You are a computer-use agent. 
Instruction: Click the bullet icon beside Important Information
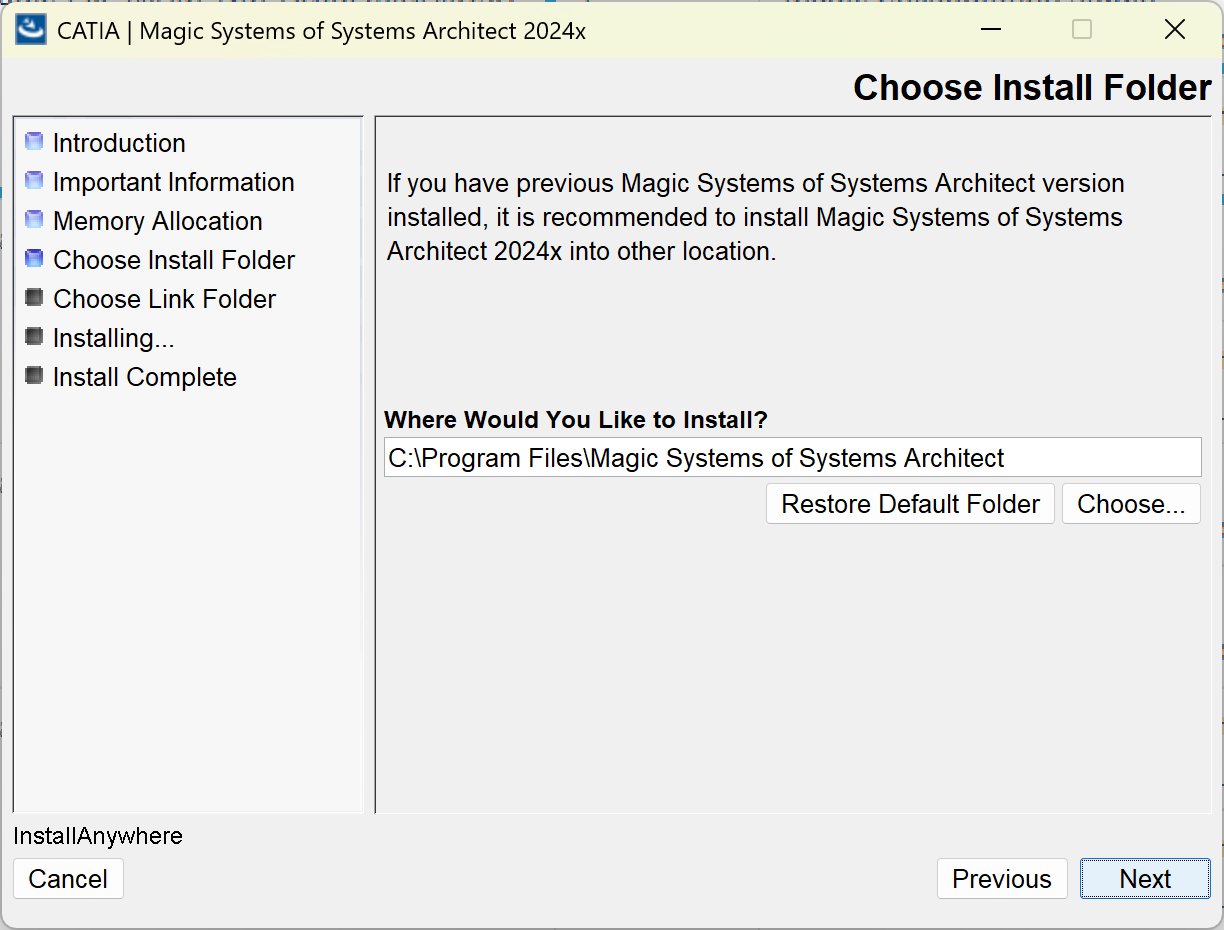[x=34, y=181]
